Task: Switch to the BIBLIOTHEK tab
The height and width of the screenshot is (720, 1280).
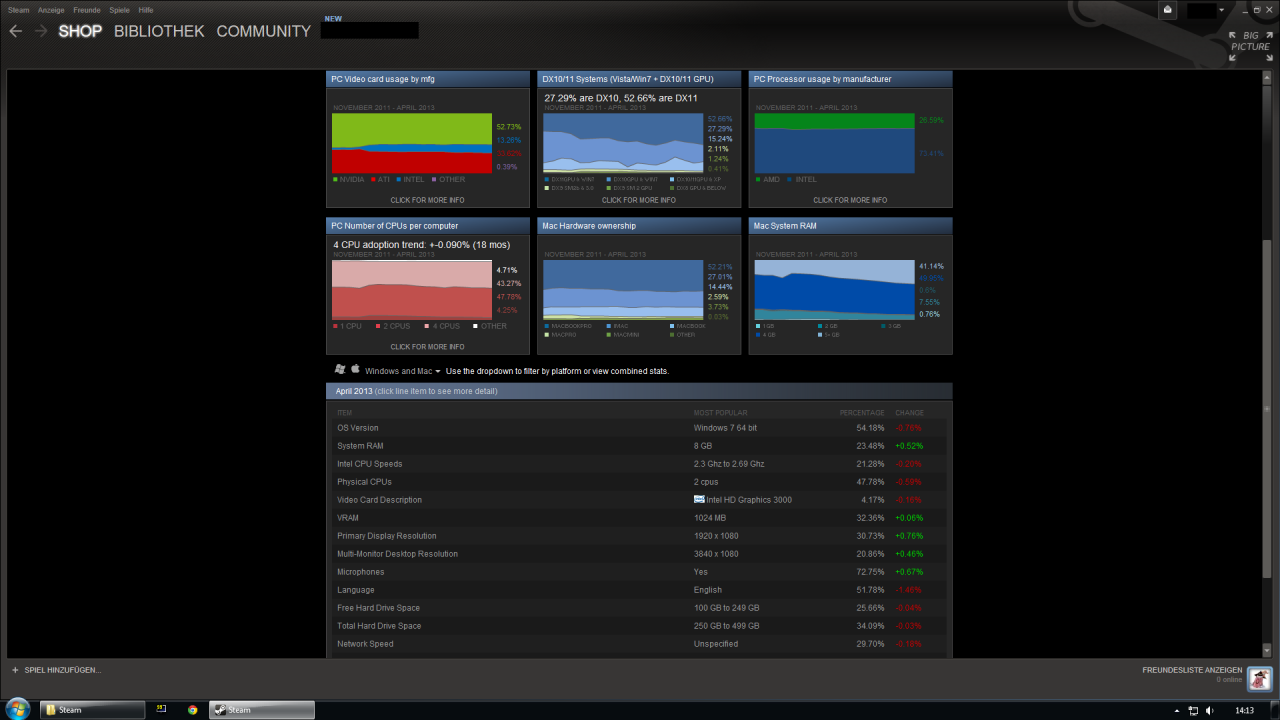Action: pos(159,31)
